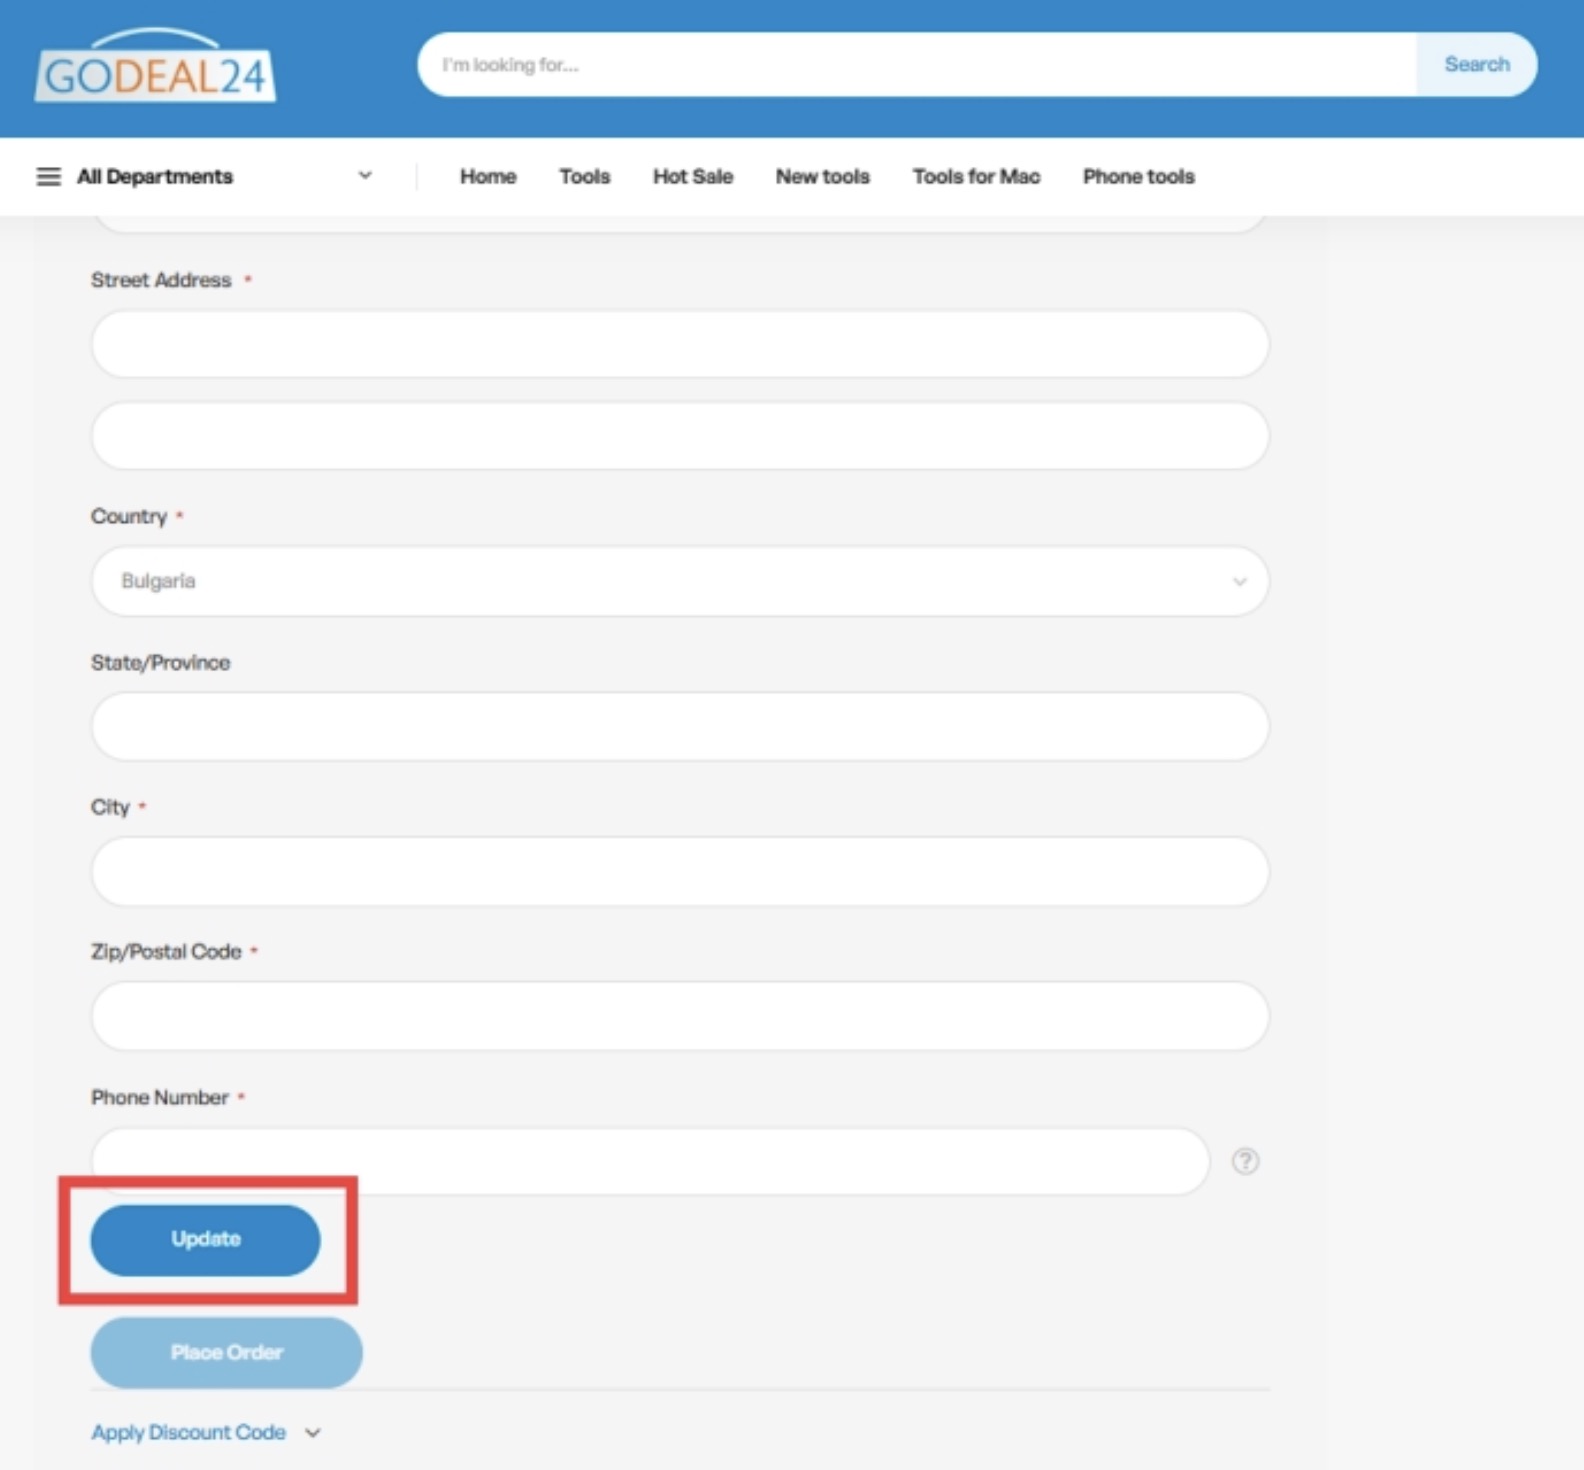Image resolution: width=1584 pixels, height=1470 pixels.
Task: Click the hamburger menu icon
Action: 48,177
